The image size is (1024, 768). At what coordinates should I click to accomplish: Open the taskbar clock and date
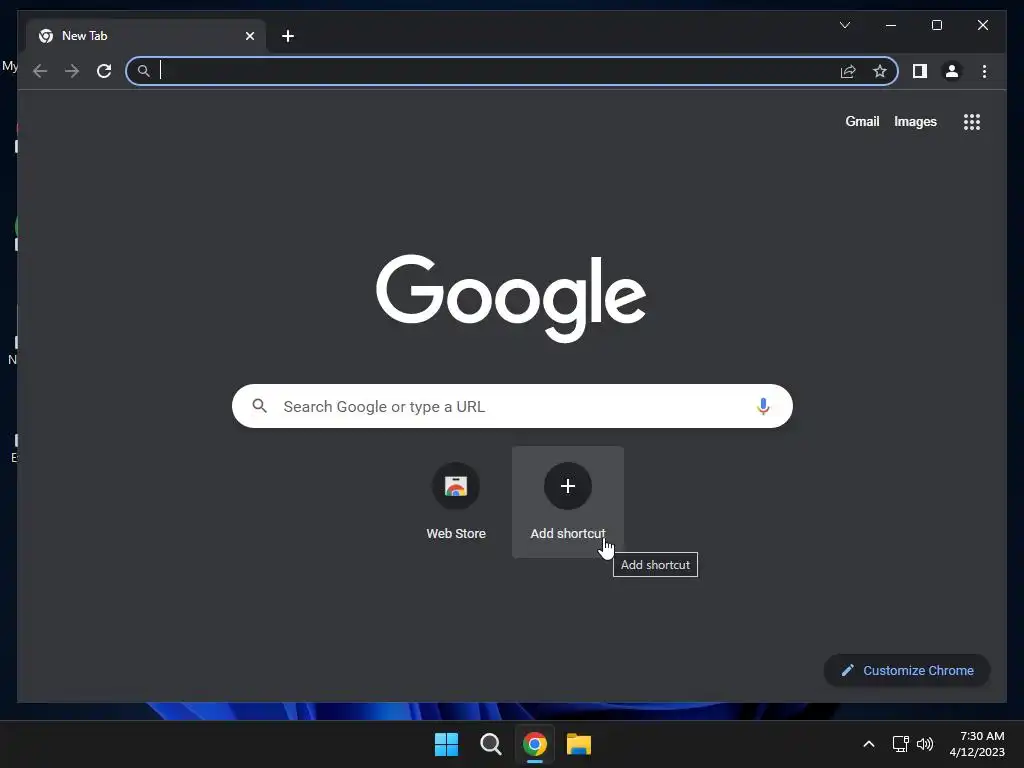click(x=977, y=744)
